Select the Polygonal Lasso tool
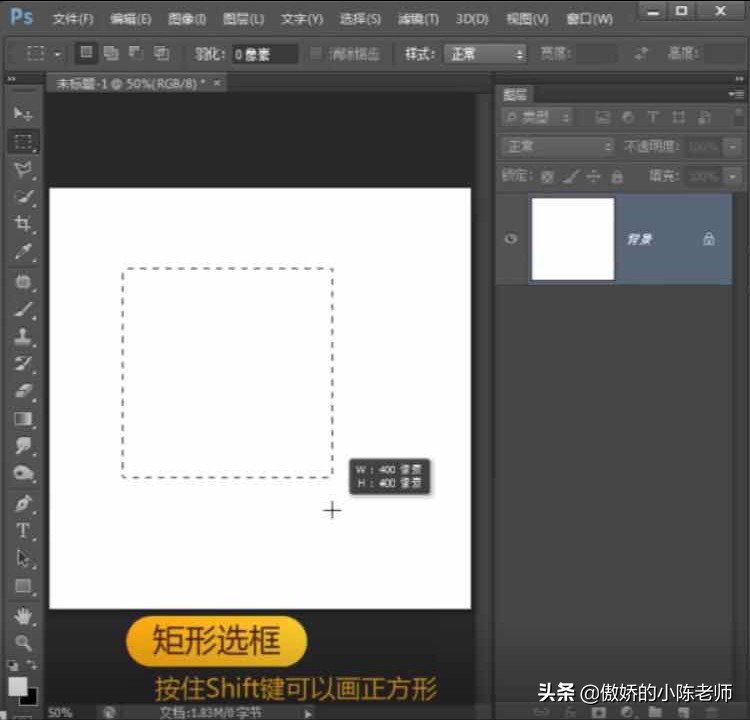The width and height of the screenshot is (750, 720). tap(22, 169)
